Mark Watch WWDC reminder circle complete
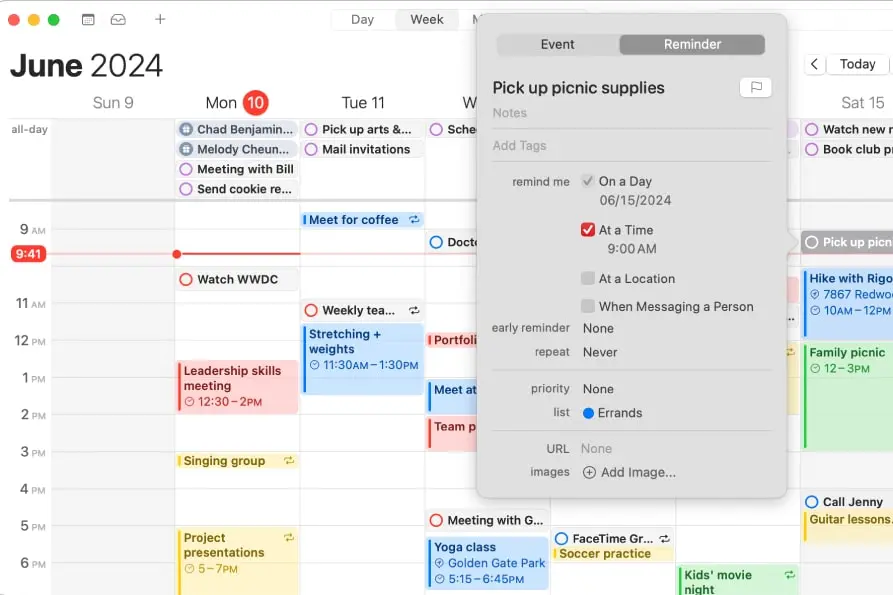 185,280
